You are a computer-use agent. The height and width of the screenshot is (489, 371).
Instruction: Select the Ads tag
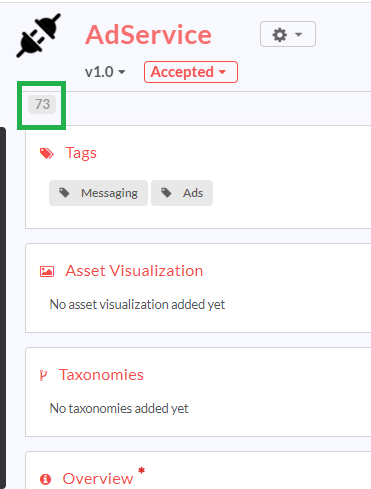[x=182, y=193]
